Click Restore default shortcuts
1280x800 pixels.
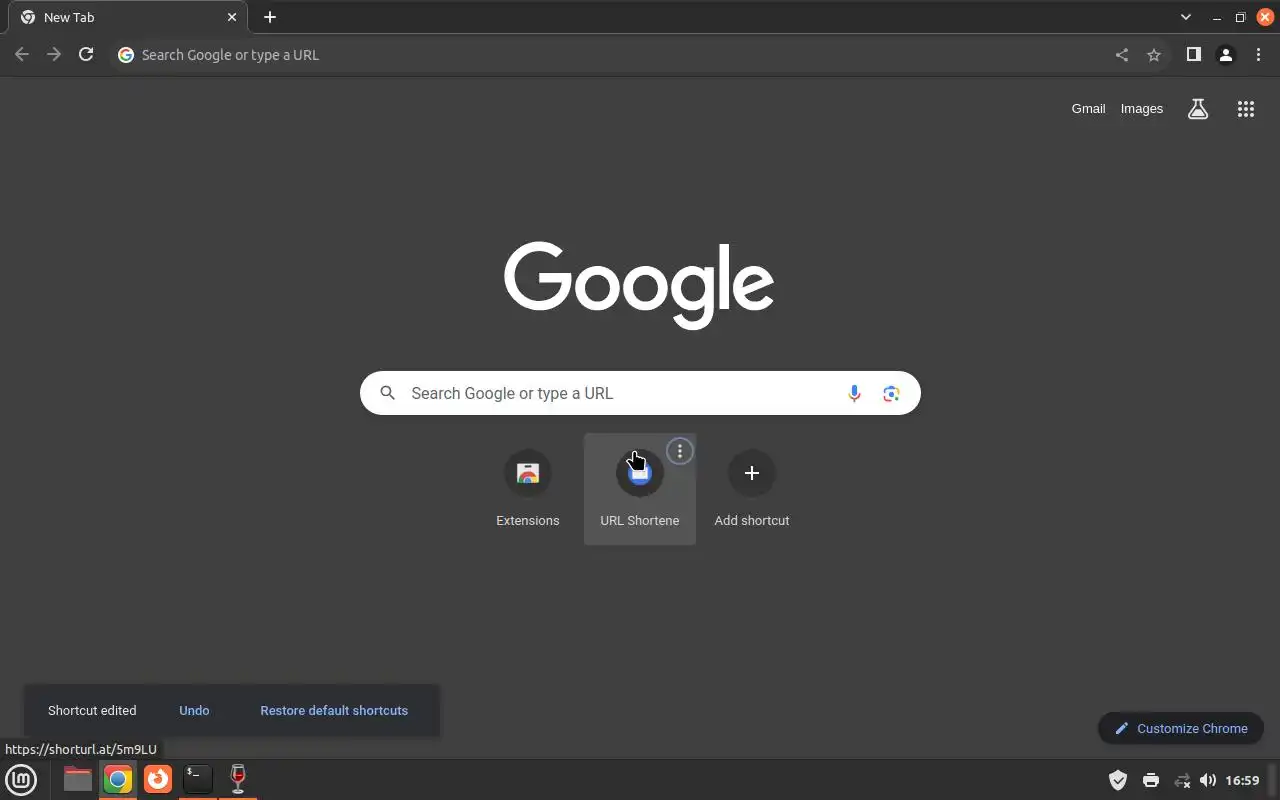pyautogui.click(x=334, y=710)
